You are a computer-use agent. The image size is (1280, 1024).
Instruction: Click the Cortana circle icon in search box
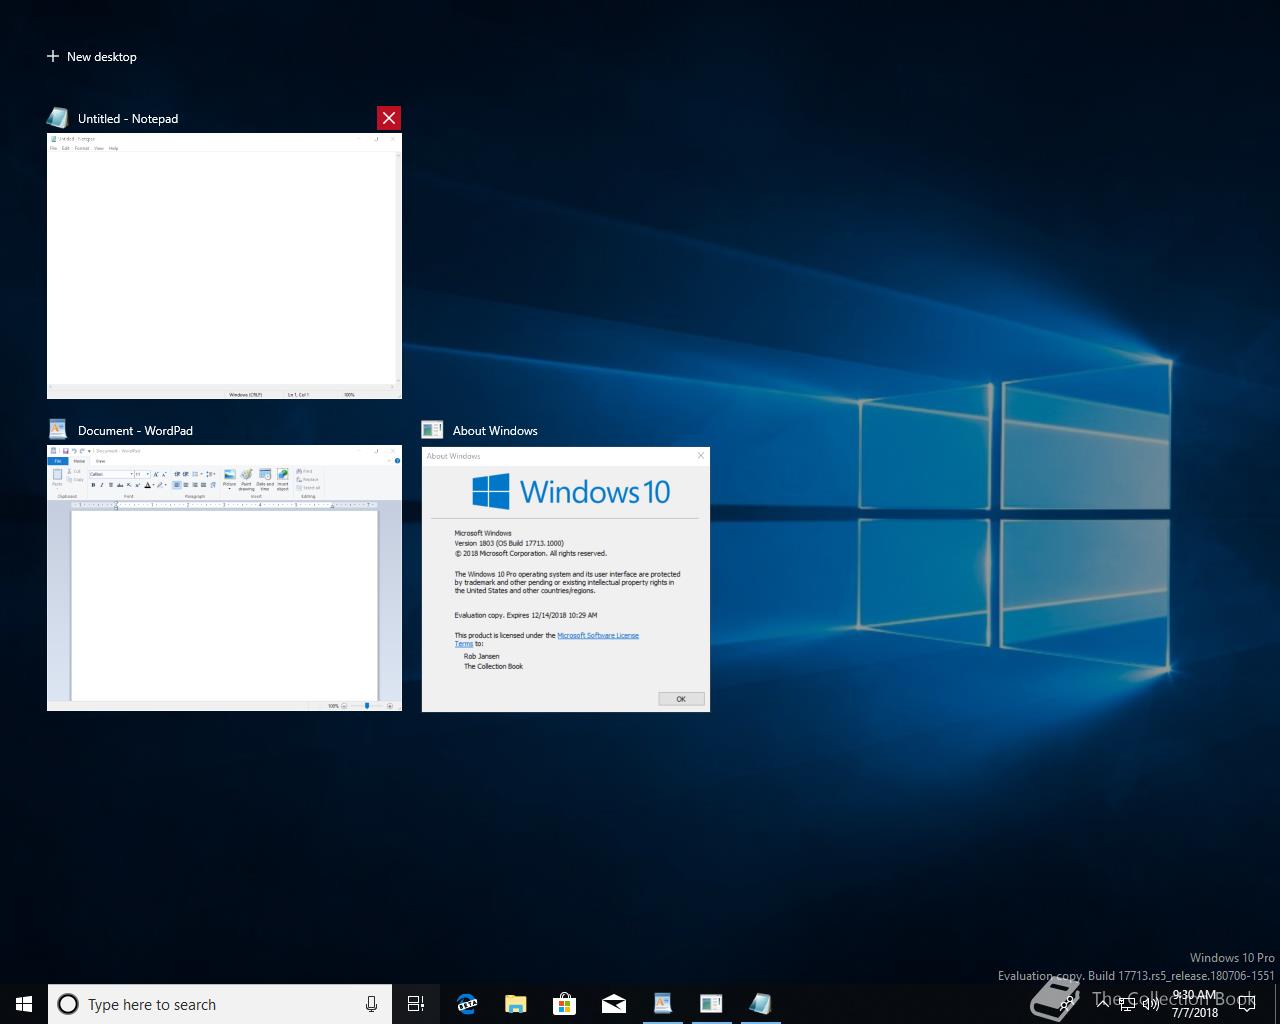tap(68, 1004)
